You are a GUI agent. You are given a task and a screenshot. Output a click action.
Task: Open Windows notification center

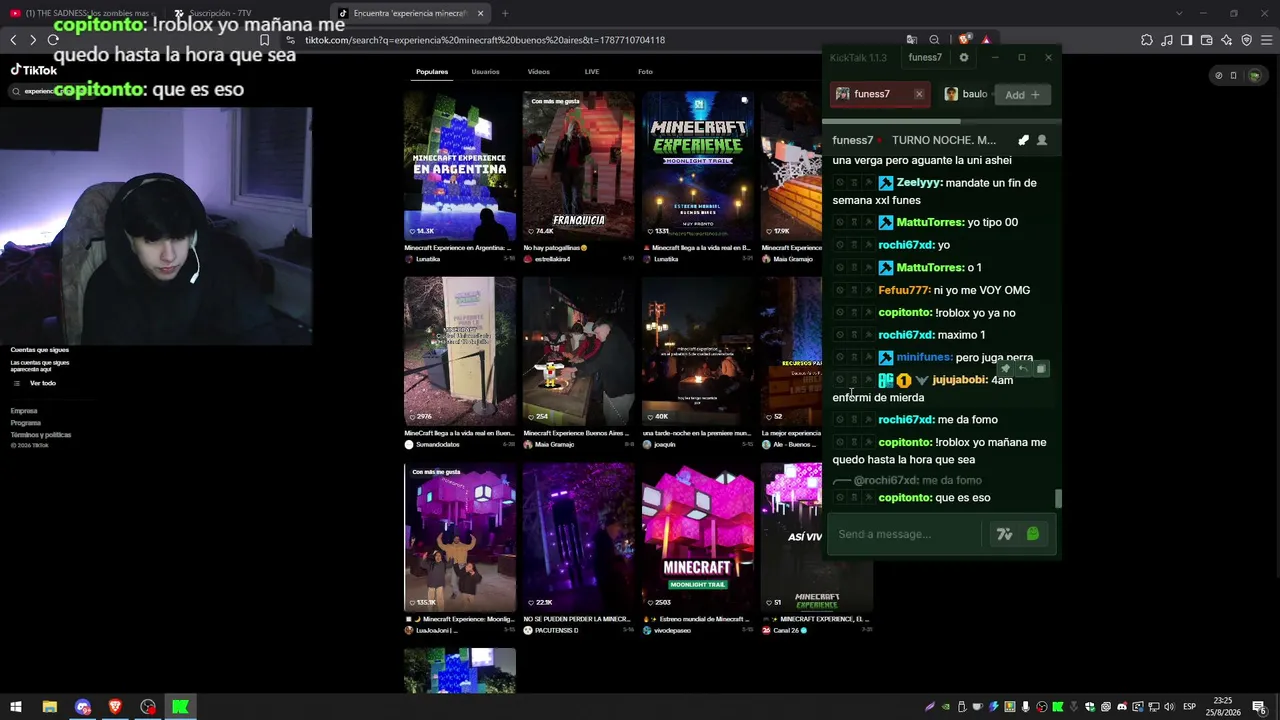(x=1258, y=707)
